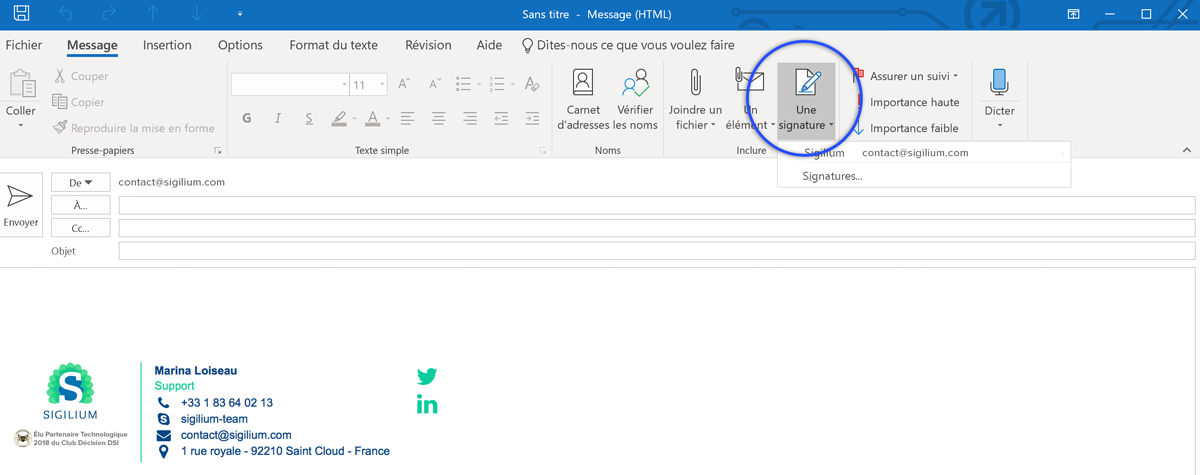Toggle the bullet list button
The height and width of the screenshot is (475, 1200).
click(x=464, y=85)
